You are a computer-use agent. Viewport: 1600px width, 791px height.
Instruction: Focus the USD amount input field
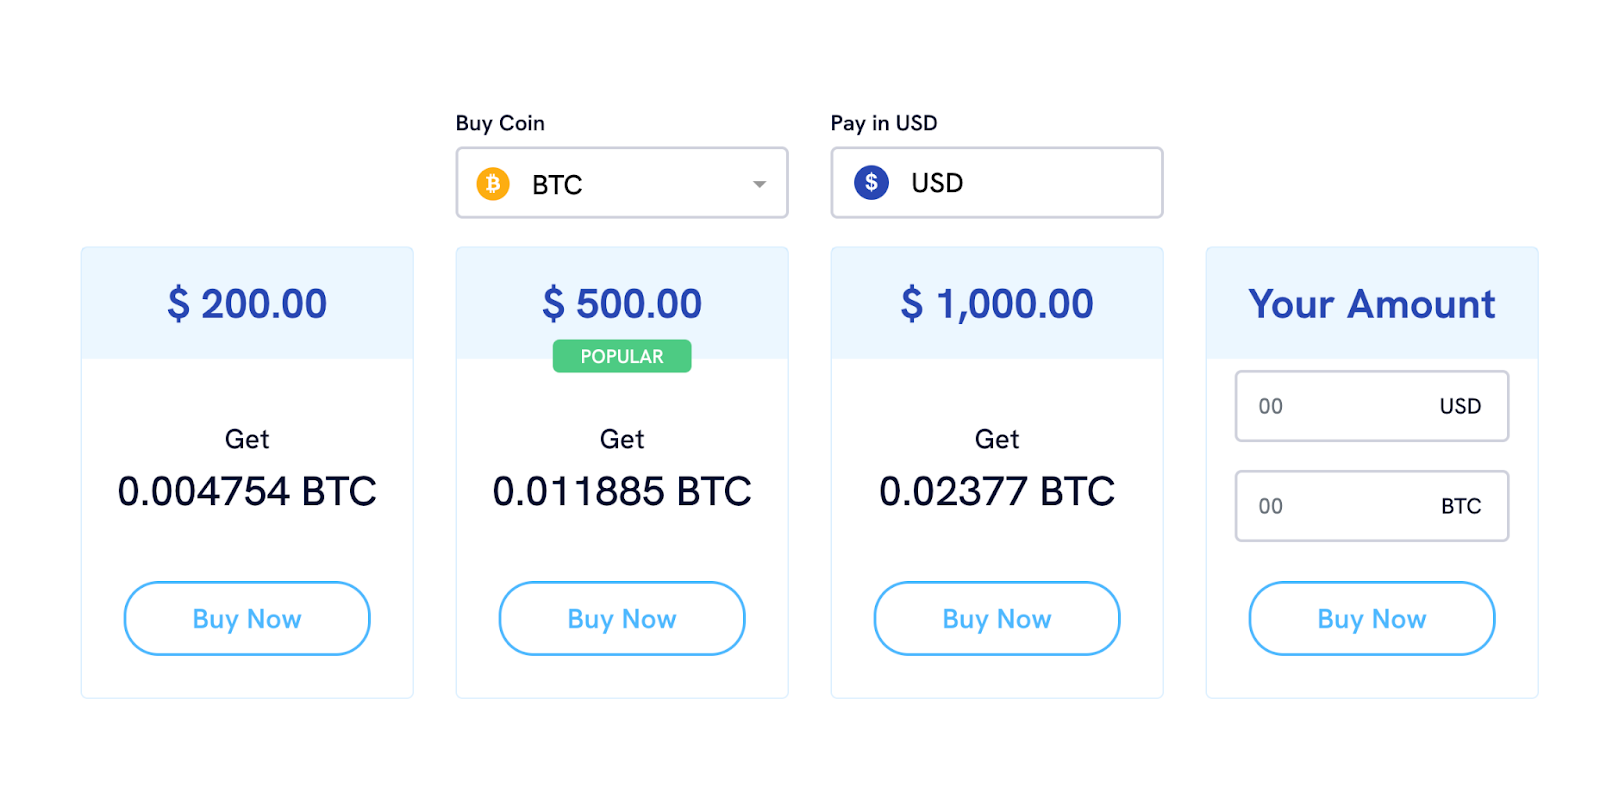(1340, 406)
